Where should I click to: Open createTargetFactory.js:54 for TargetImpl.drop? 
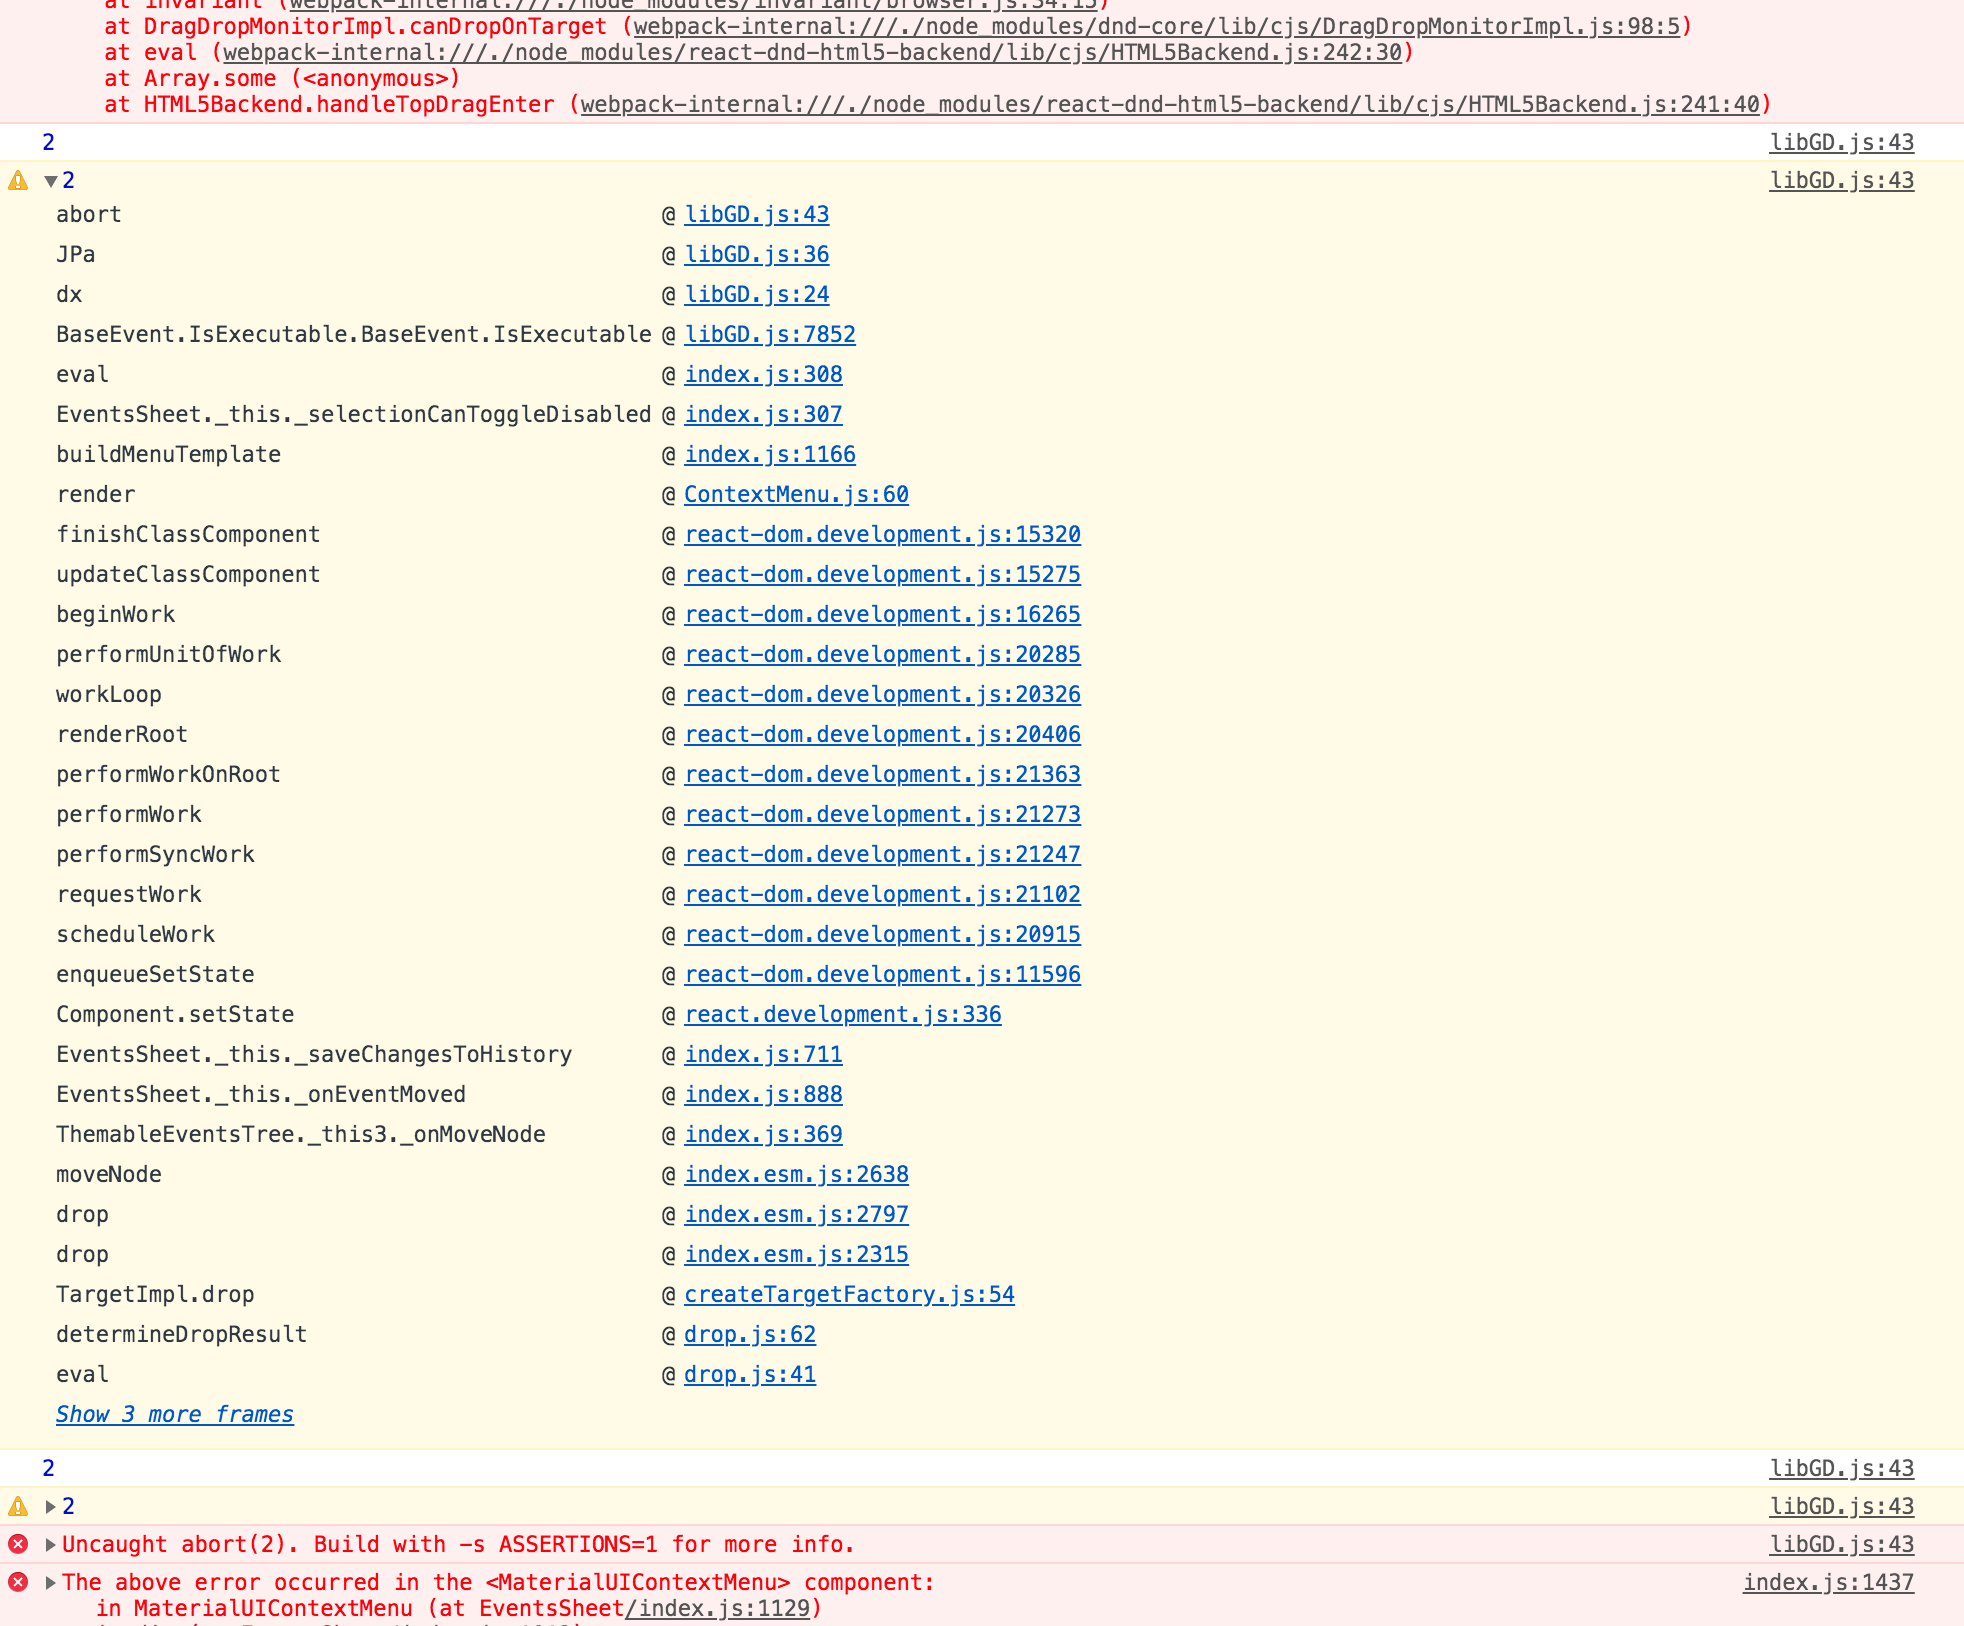[x=849, y=1294]
